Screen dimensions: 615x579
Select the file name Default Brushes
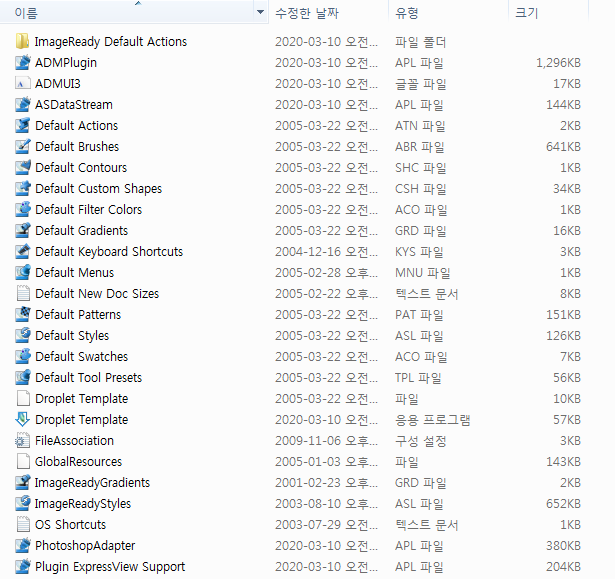point(77,147)
